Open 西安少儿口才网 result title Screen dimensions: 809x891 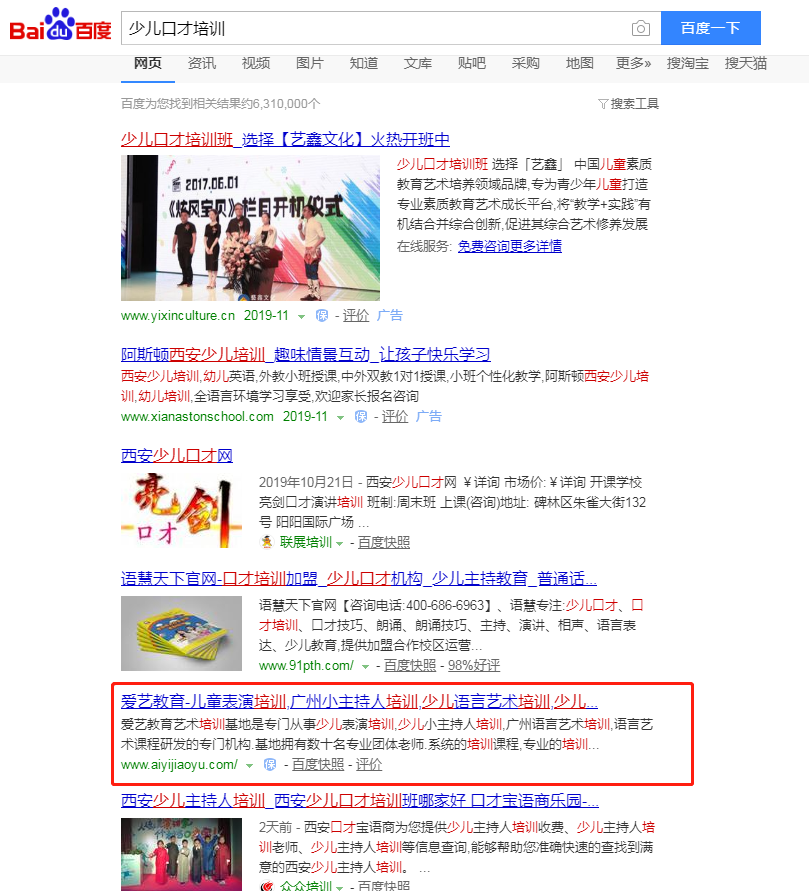pyautogui.click(x=177, y=455)
